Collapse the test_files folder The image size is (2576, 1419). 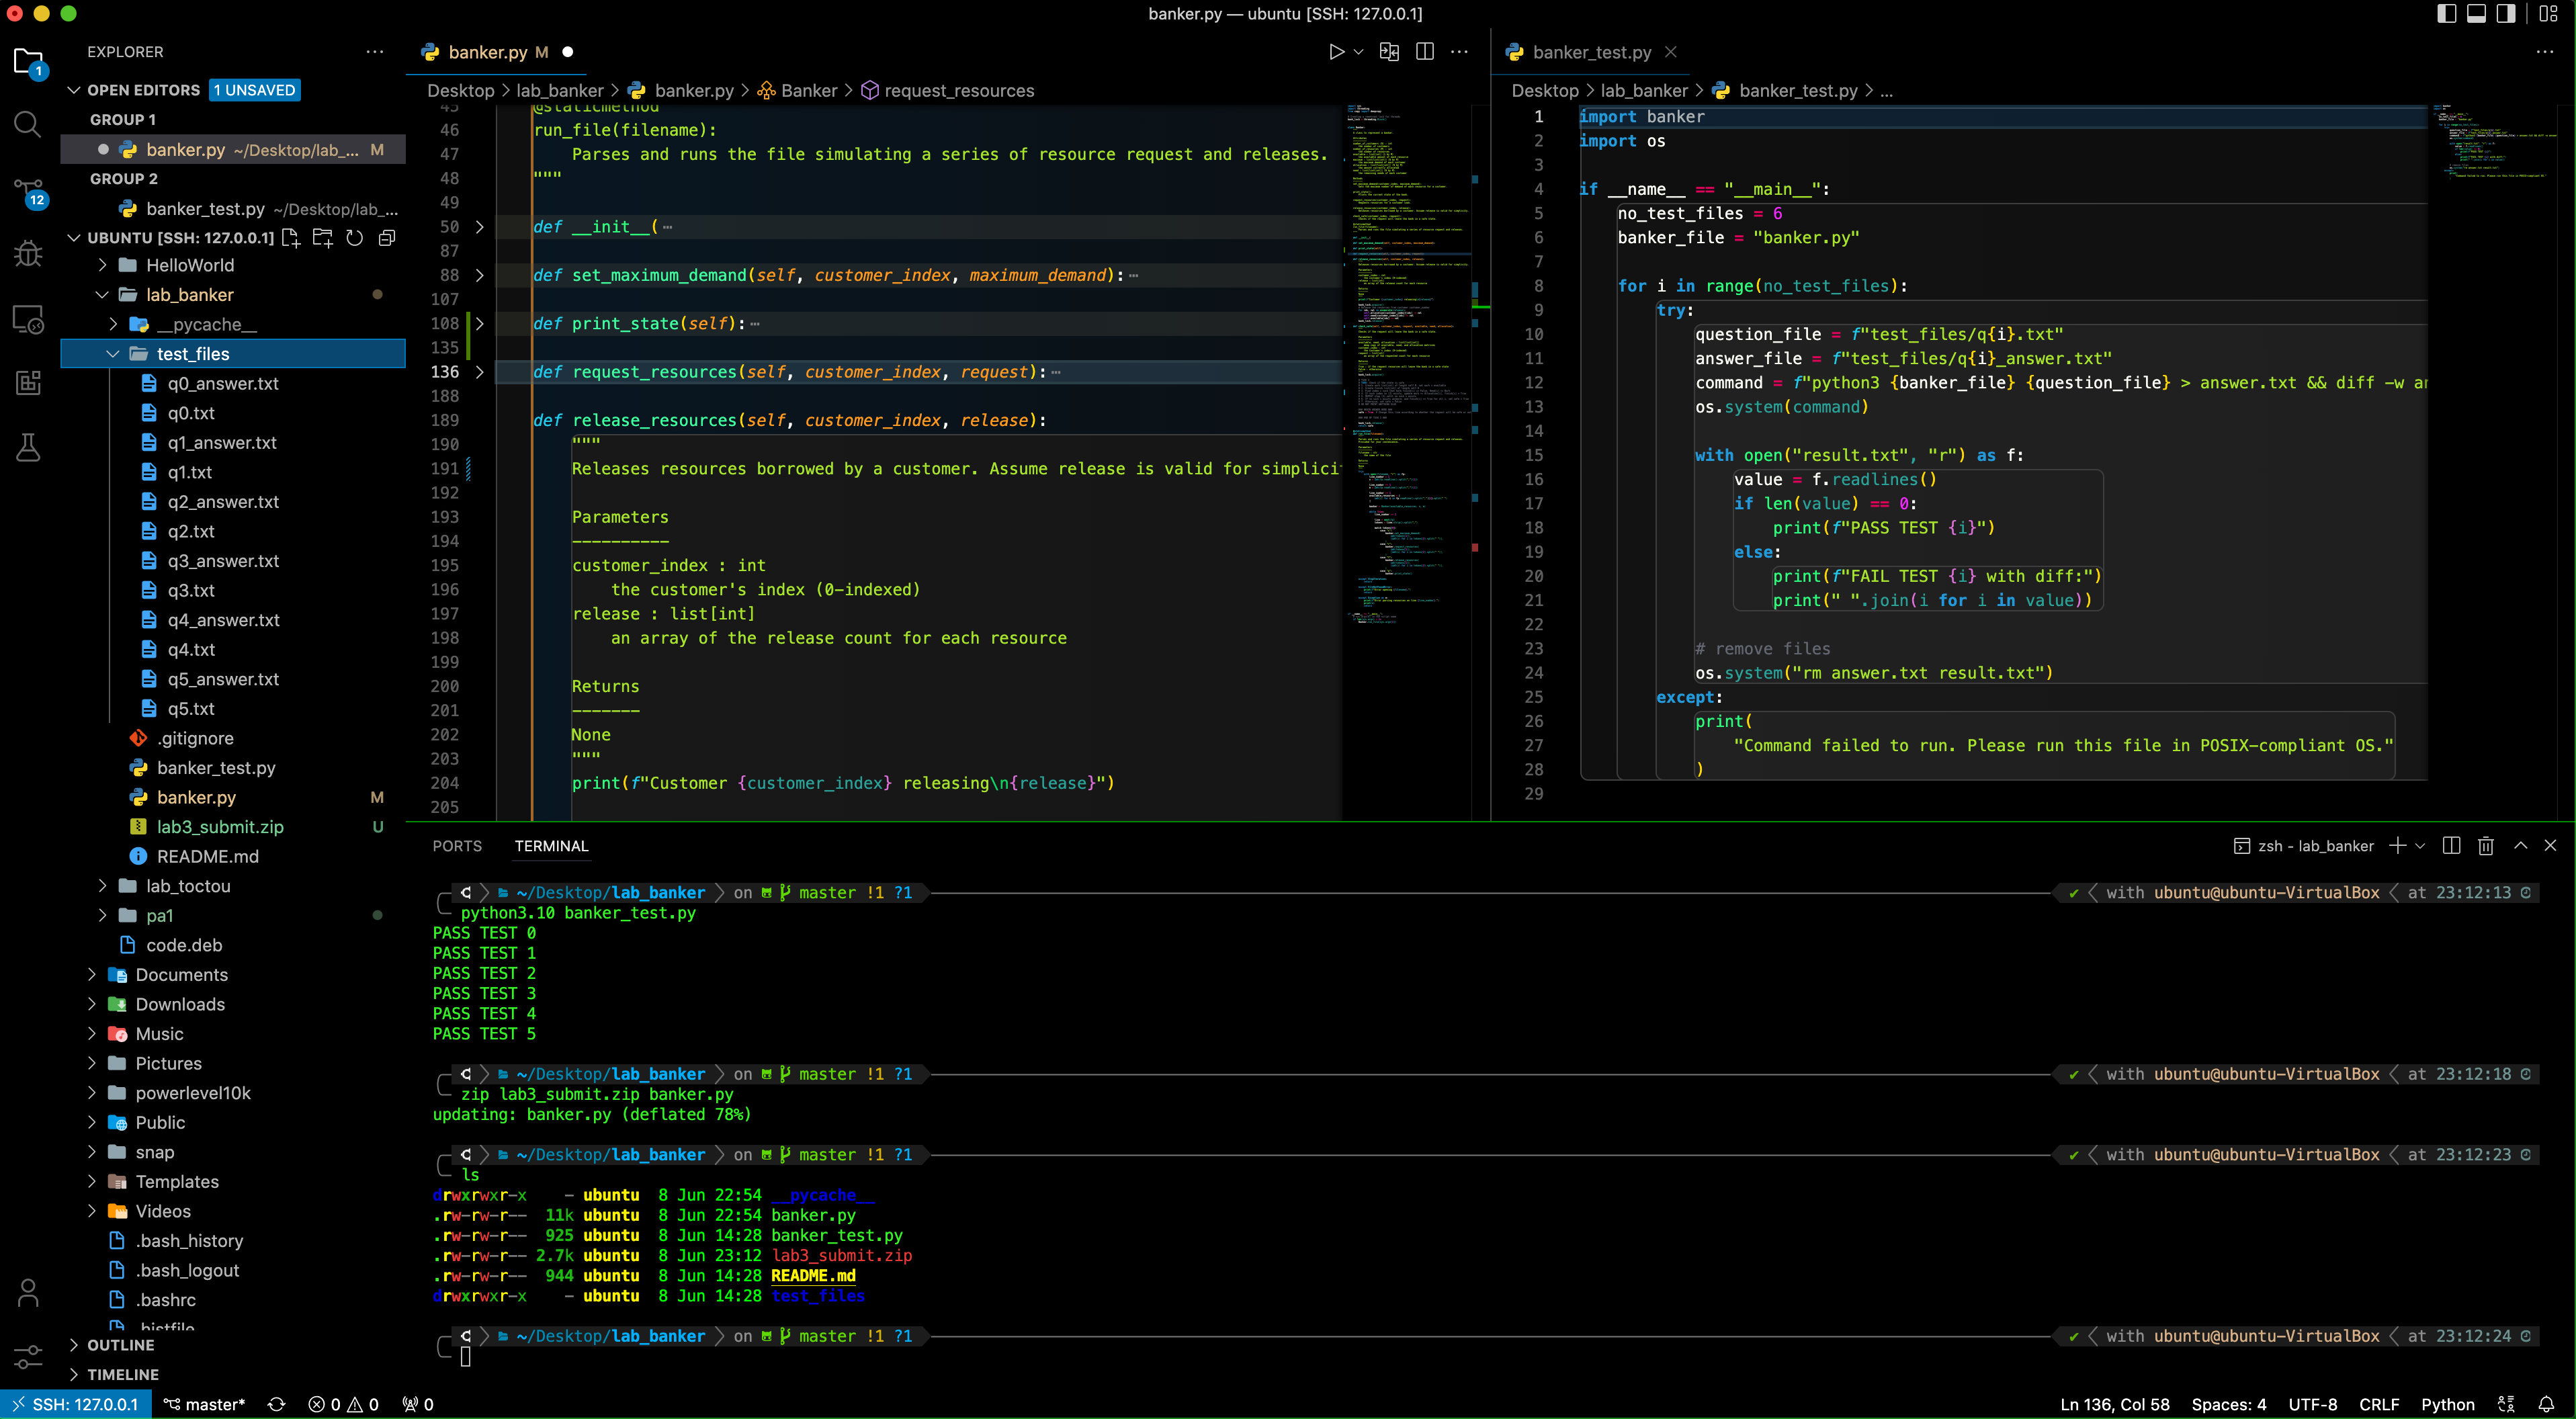(x=113, y=354)
